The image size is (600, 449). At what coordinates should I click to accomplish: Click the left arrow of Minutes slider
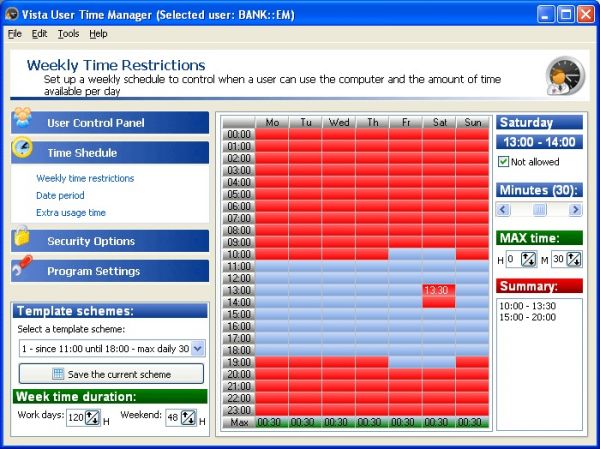(503, 210)
